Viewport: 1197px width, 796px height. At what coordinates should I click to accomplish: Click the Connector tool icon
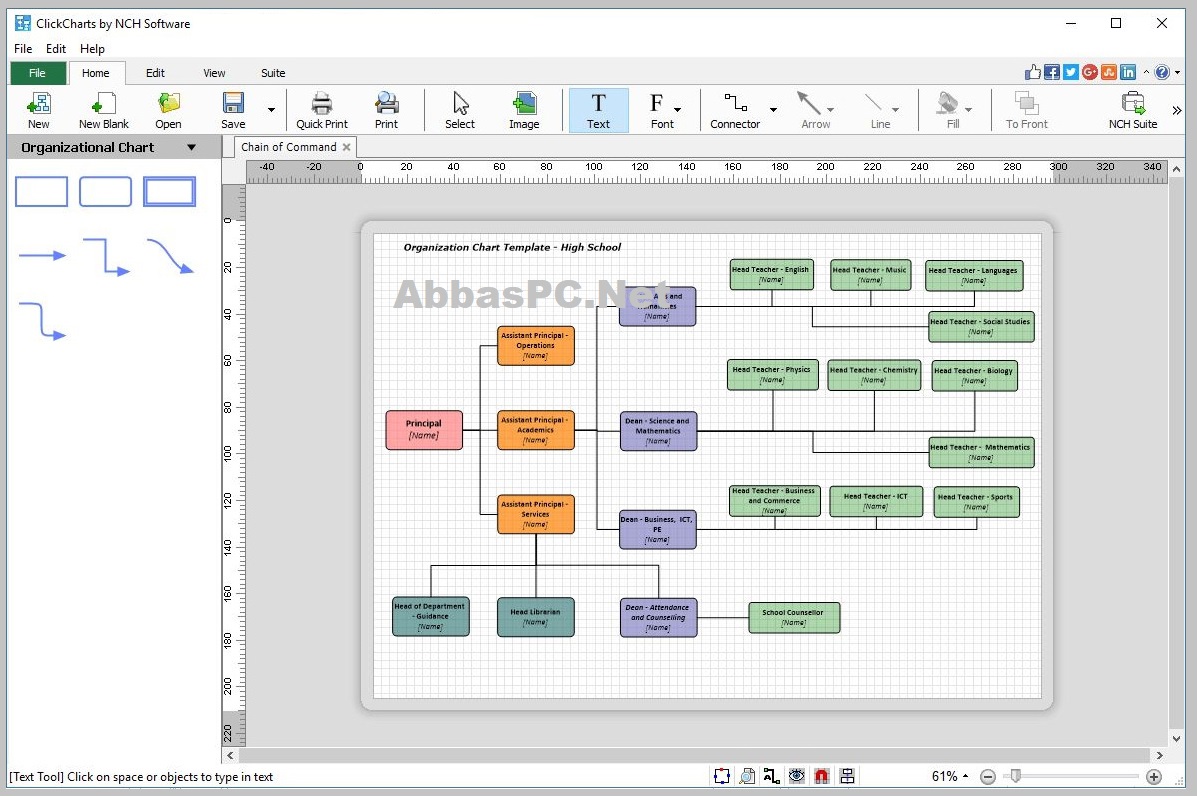tap(735, 111)
